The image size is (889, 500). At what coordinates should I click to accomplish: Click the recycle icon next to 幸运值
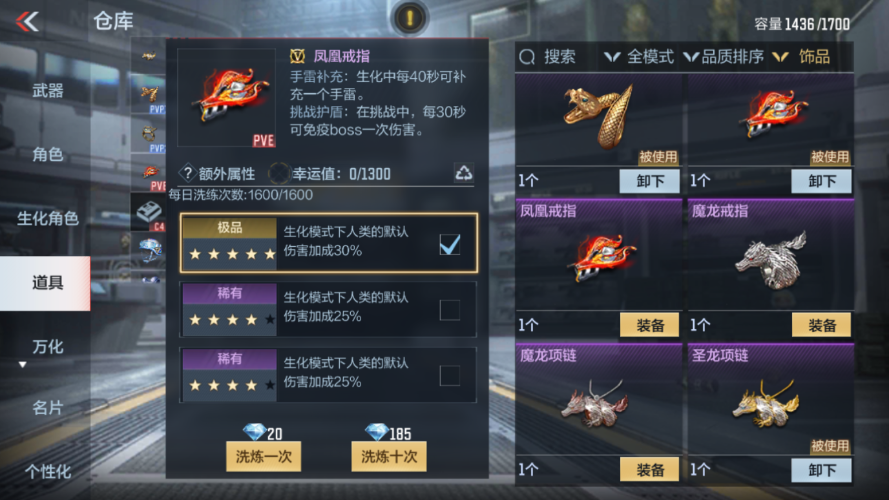[x=464, y=172]
